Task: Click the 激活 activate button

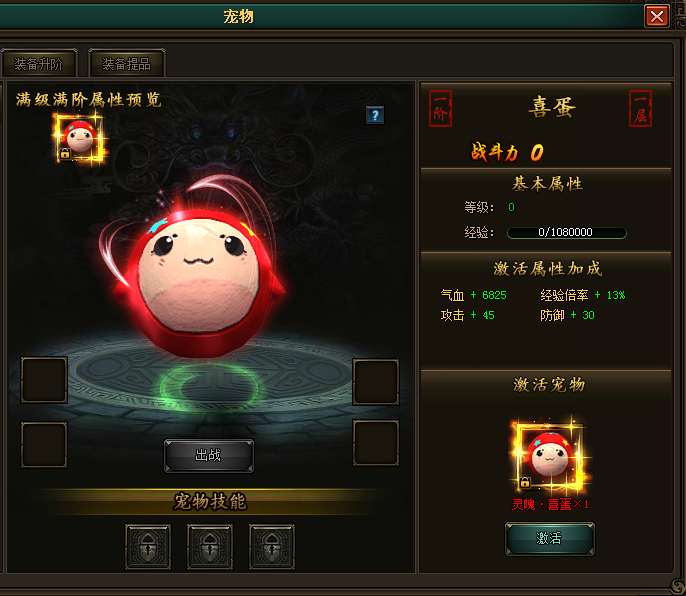Action: 550,538
